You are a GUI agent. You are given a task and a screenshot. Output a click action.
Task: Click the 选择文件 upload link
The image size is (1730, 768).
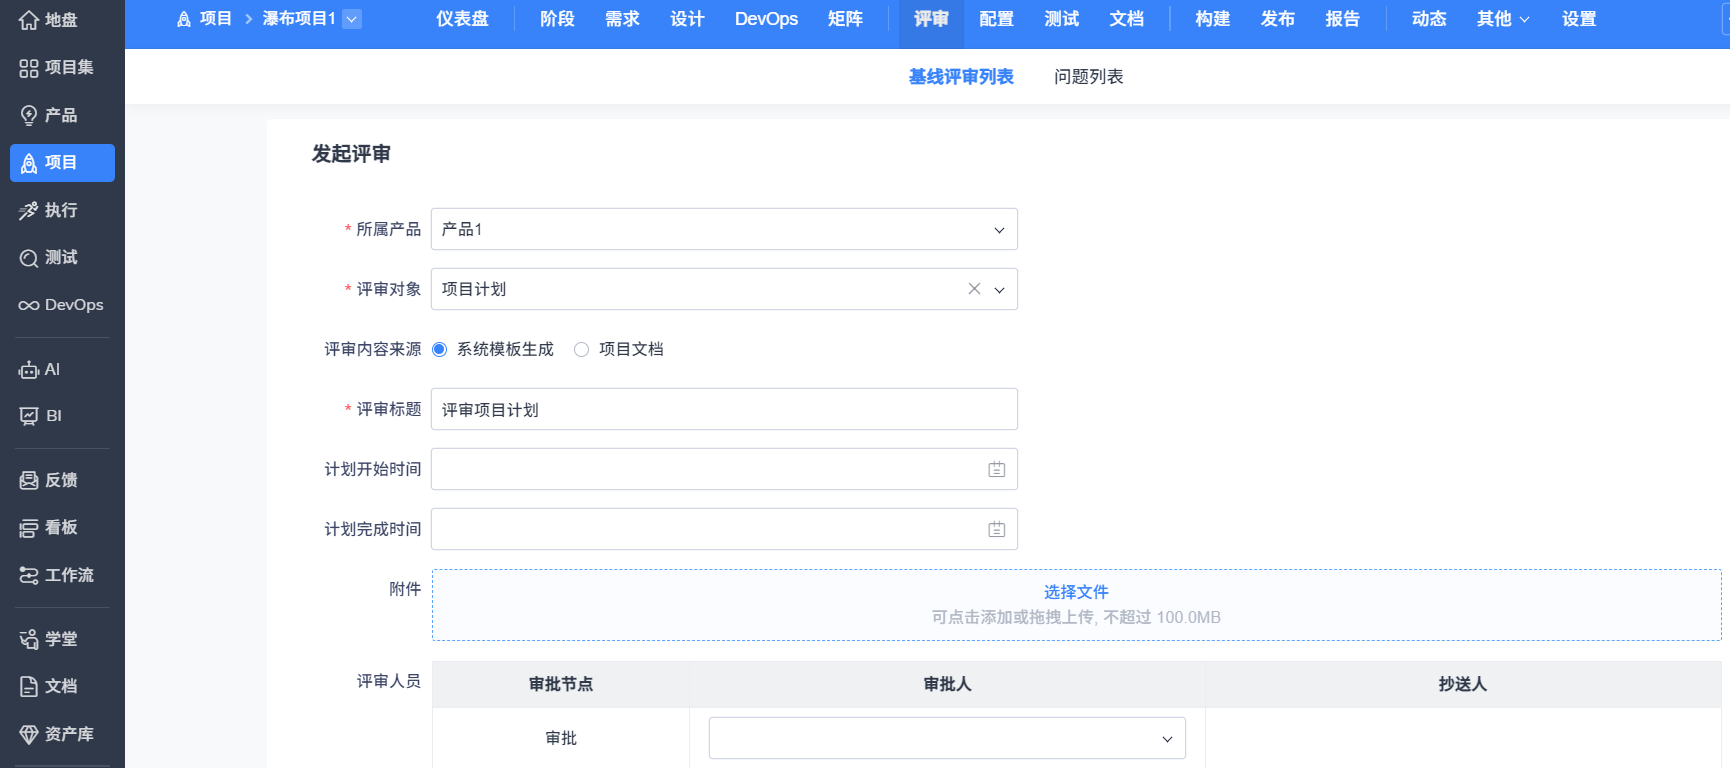pos(1076,592)
